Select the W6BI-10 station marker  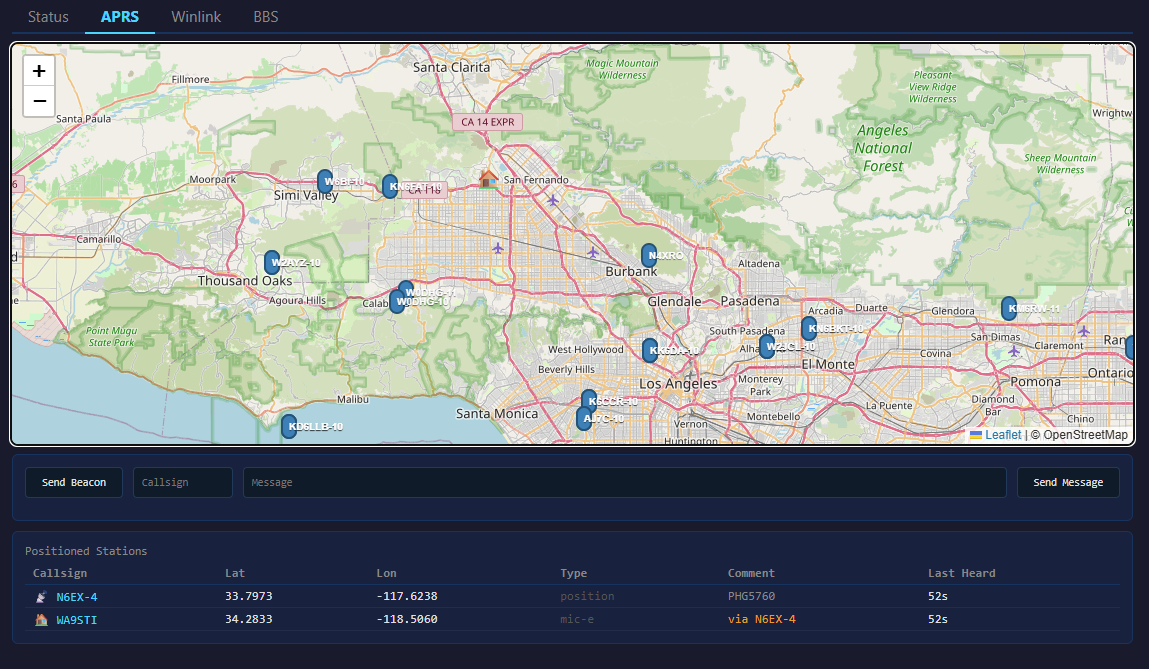(325, 181)
